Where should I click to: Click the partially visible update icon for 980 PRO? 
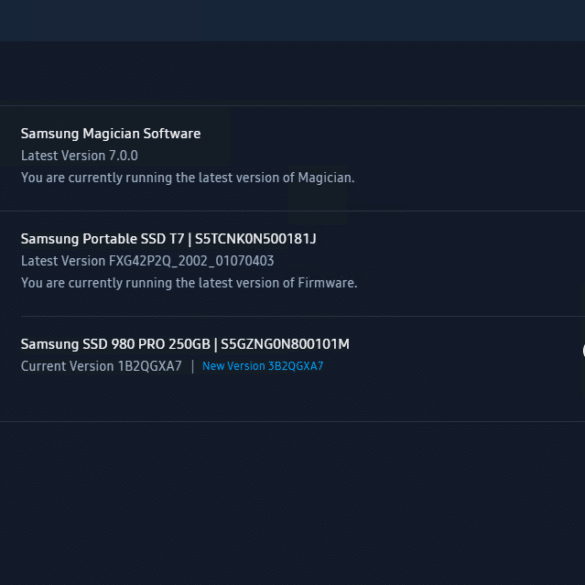(x=584, y=351)
